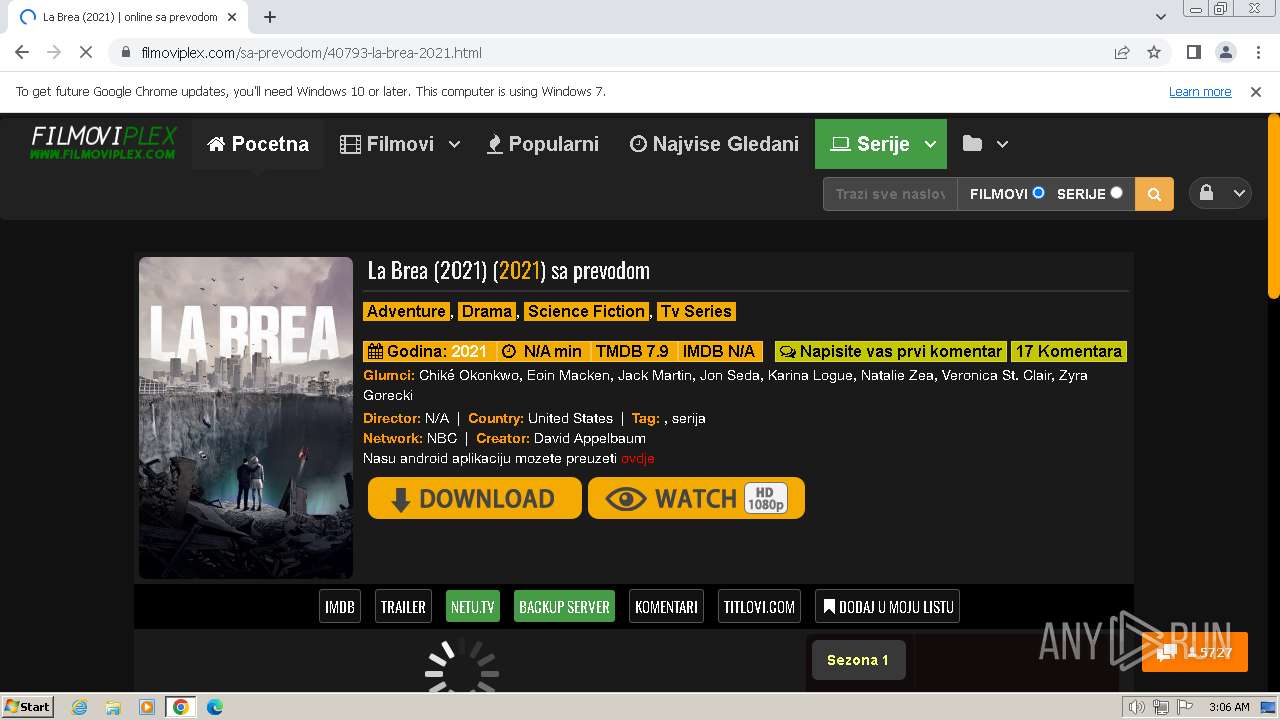Viewport: 1280px width, 720px height.
Task: Open the Adventure genre tag
Action: coord(406,311)
